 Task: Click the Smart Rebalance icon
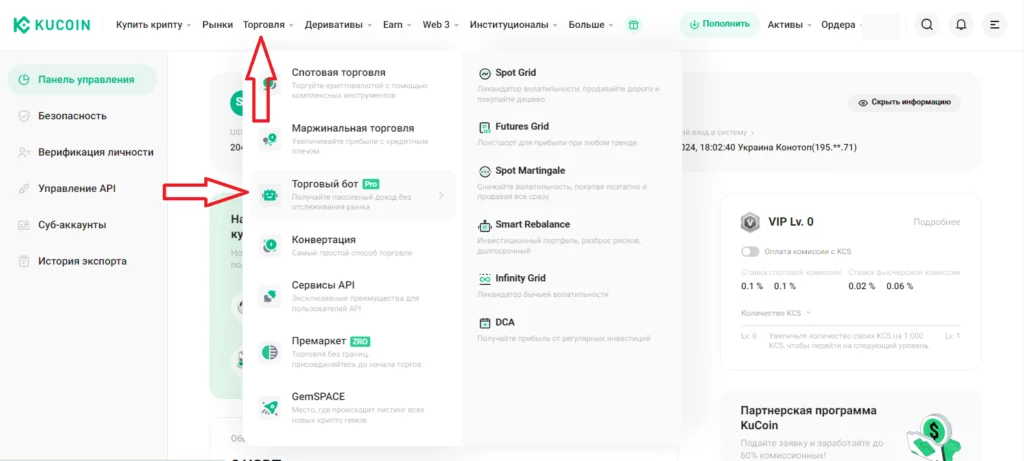click(485, 225)
